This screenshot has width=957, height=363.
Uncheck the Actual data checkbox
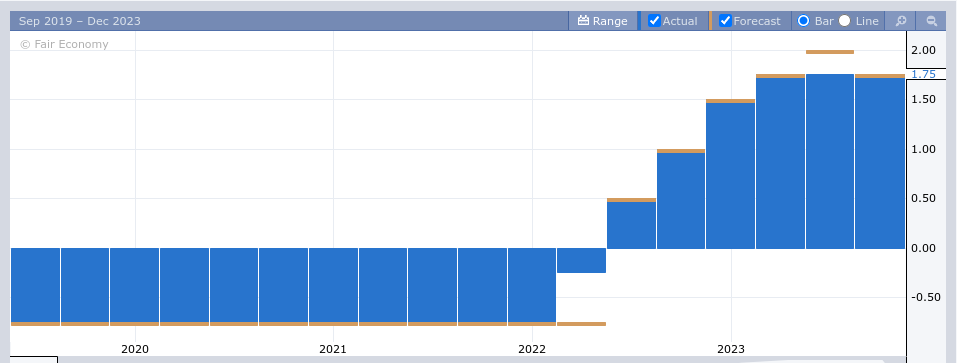[654, 21]
